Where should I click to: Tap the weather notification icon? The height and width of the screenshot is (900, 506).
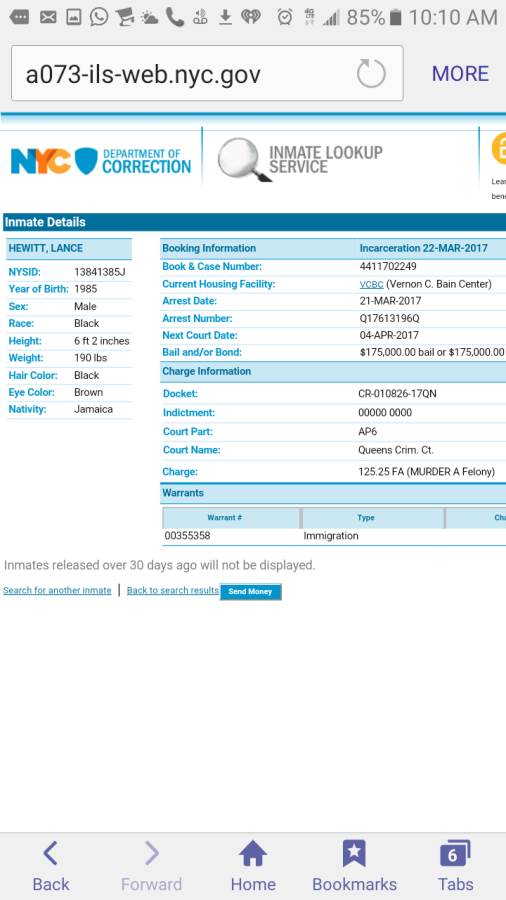click(149, 18)
